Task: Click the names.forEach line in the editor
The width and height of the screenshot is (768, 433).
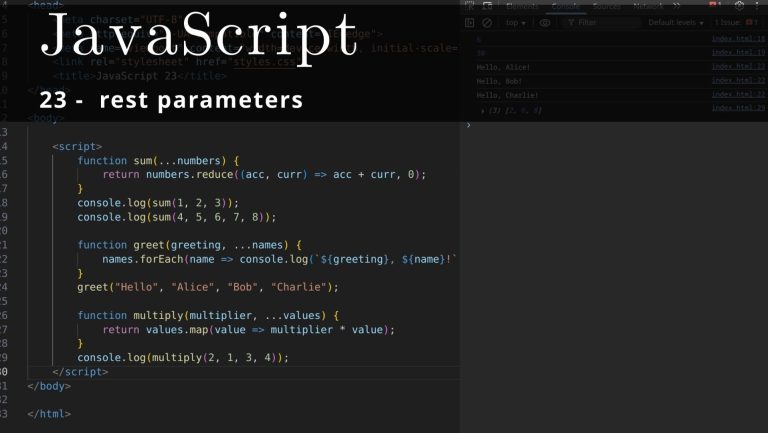Action: (x=280, y=259)
